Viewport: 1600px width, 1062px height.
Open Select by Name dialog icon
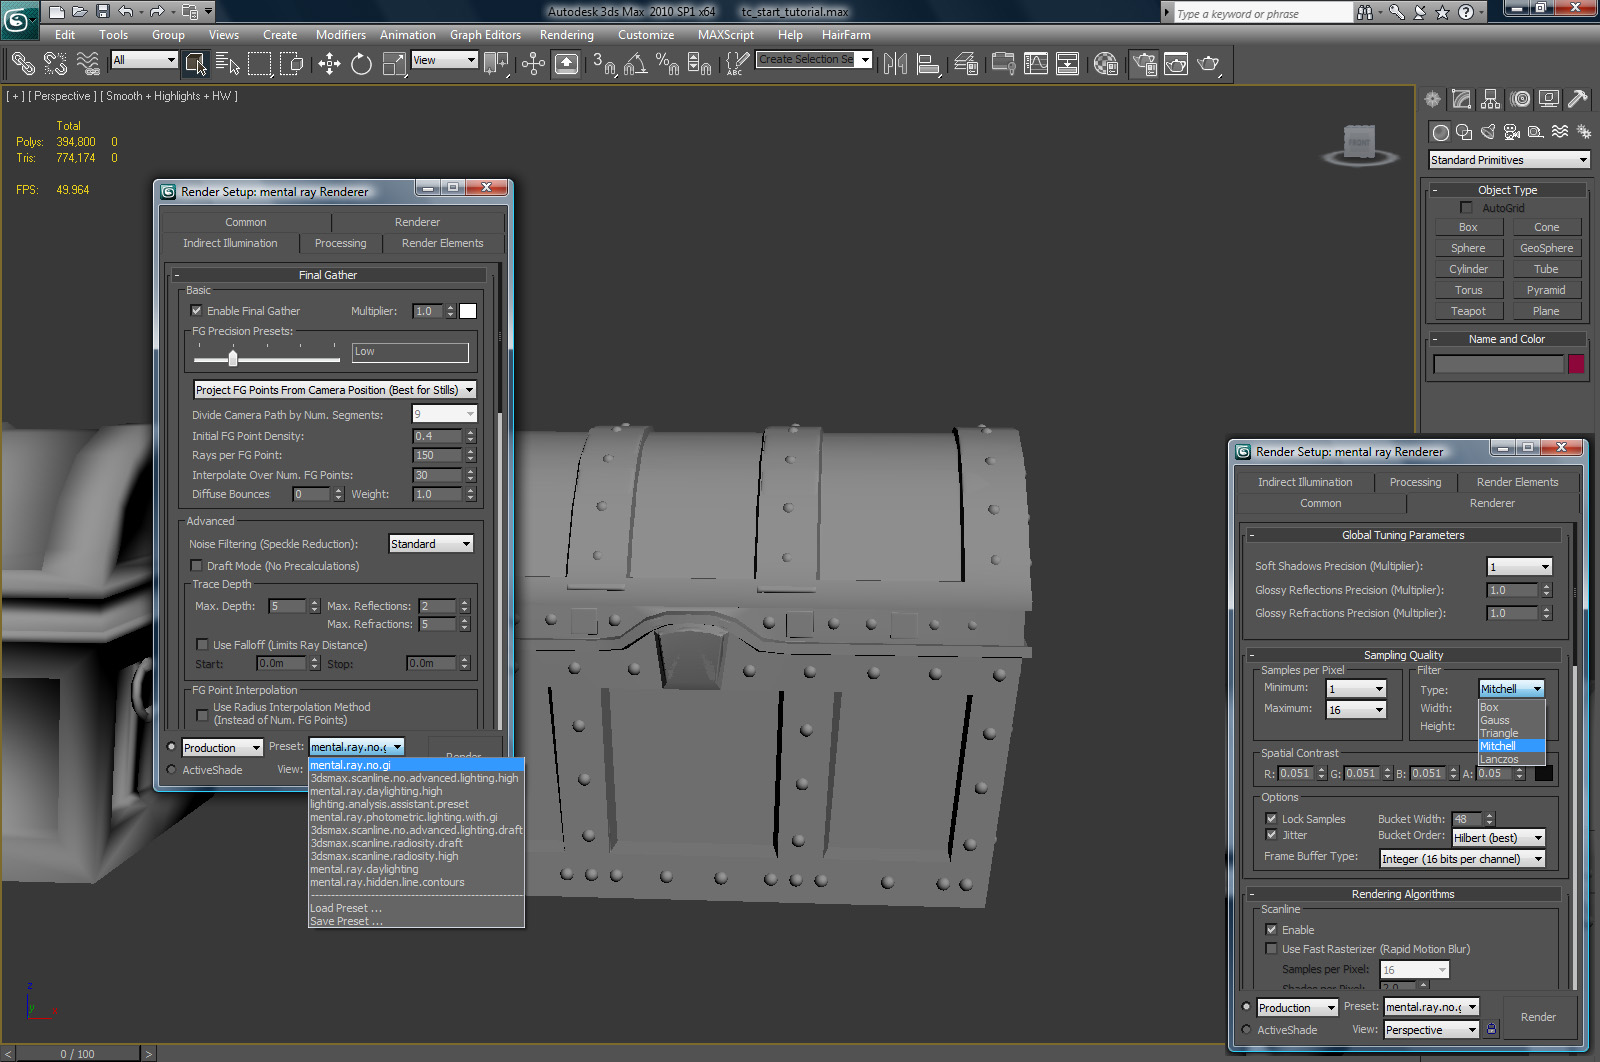tap(228, 64)
